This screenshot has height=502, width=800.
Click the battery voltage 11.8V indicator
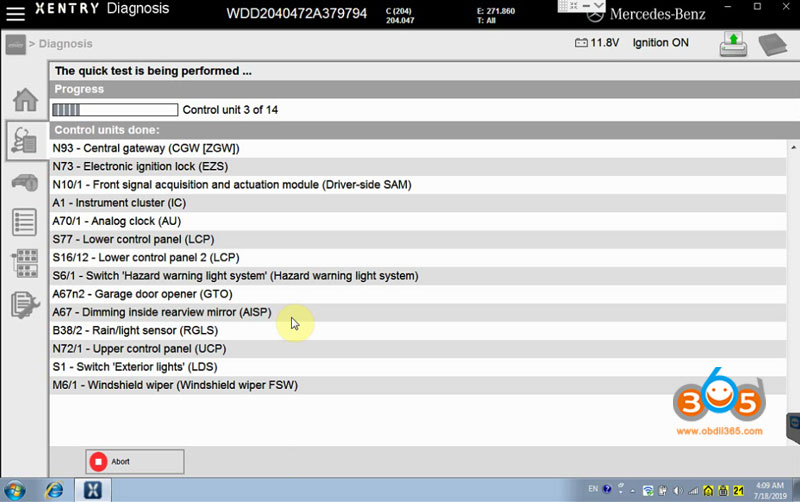coord(597,43)
